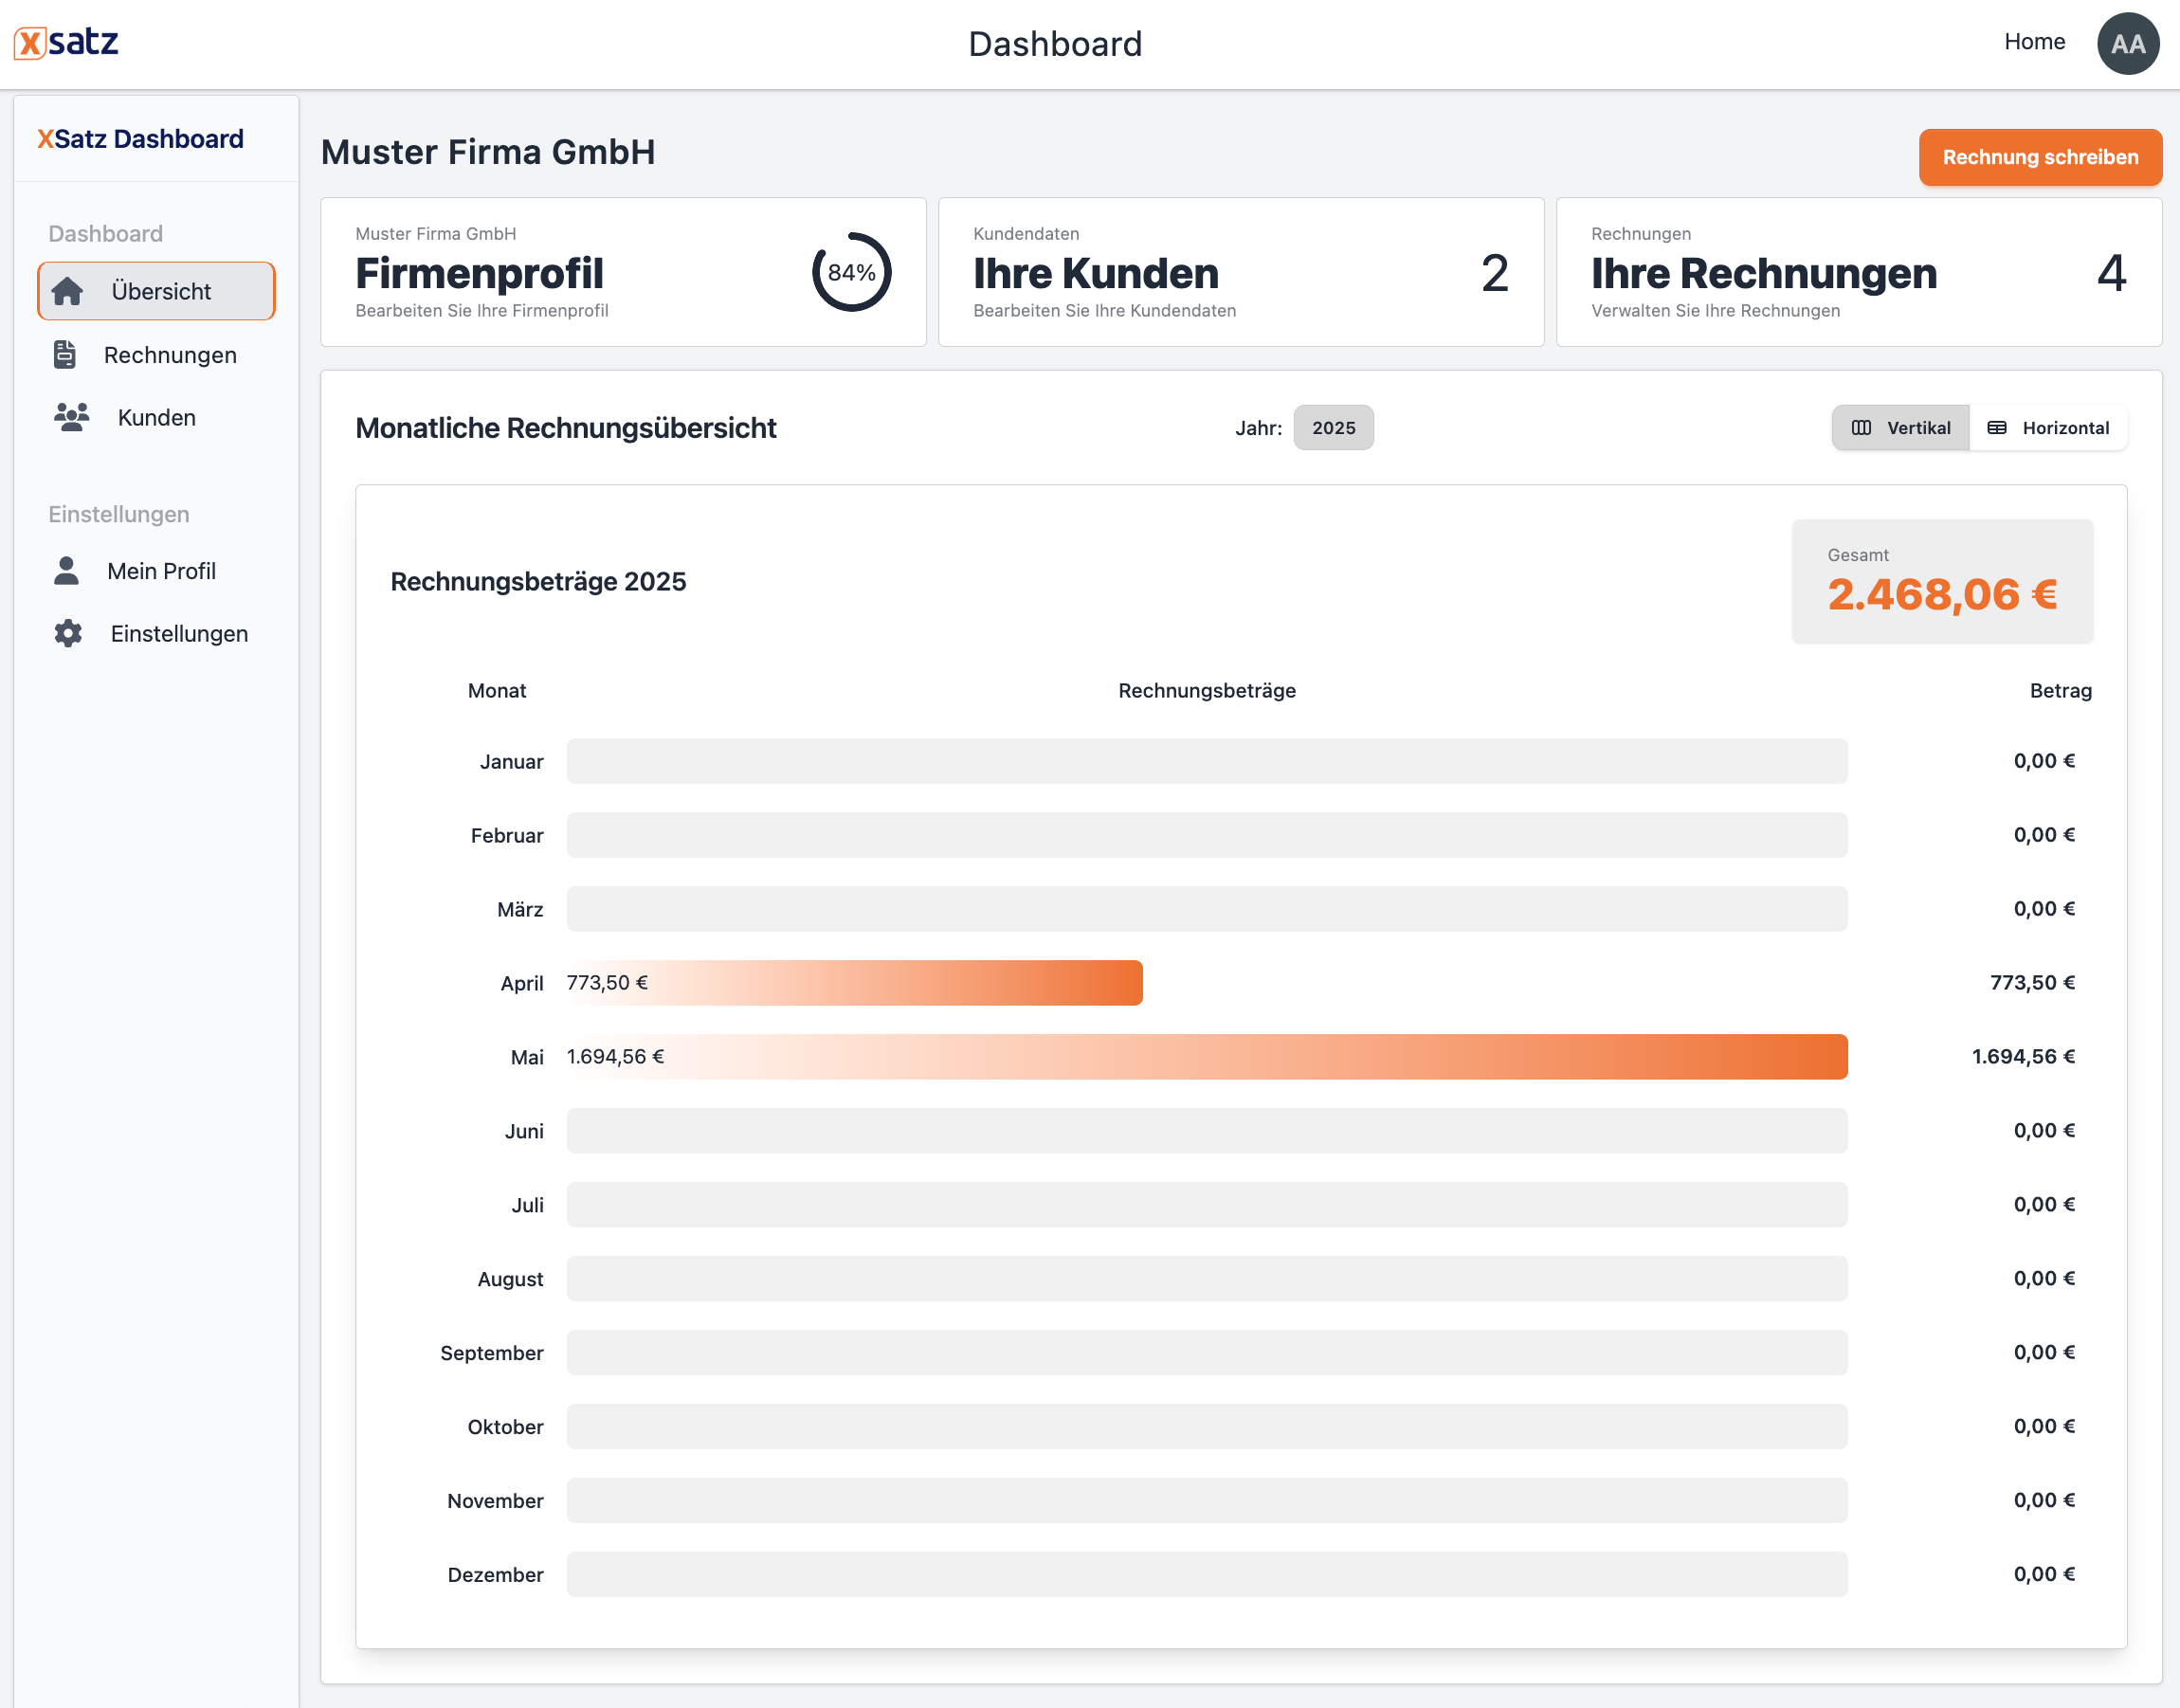The width and height of the screenshot is (2180, 1708).
Task: Click the Rechnungen document icon in sidebar
Action: [x=65, y=354]
